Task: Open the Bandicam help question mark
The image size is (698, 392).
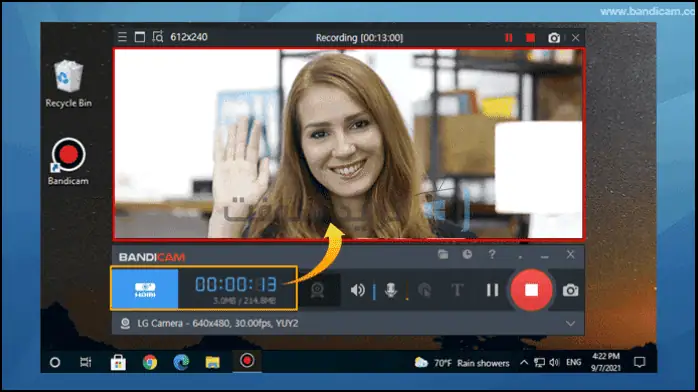Action: click(x=492, y=255)
